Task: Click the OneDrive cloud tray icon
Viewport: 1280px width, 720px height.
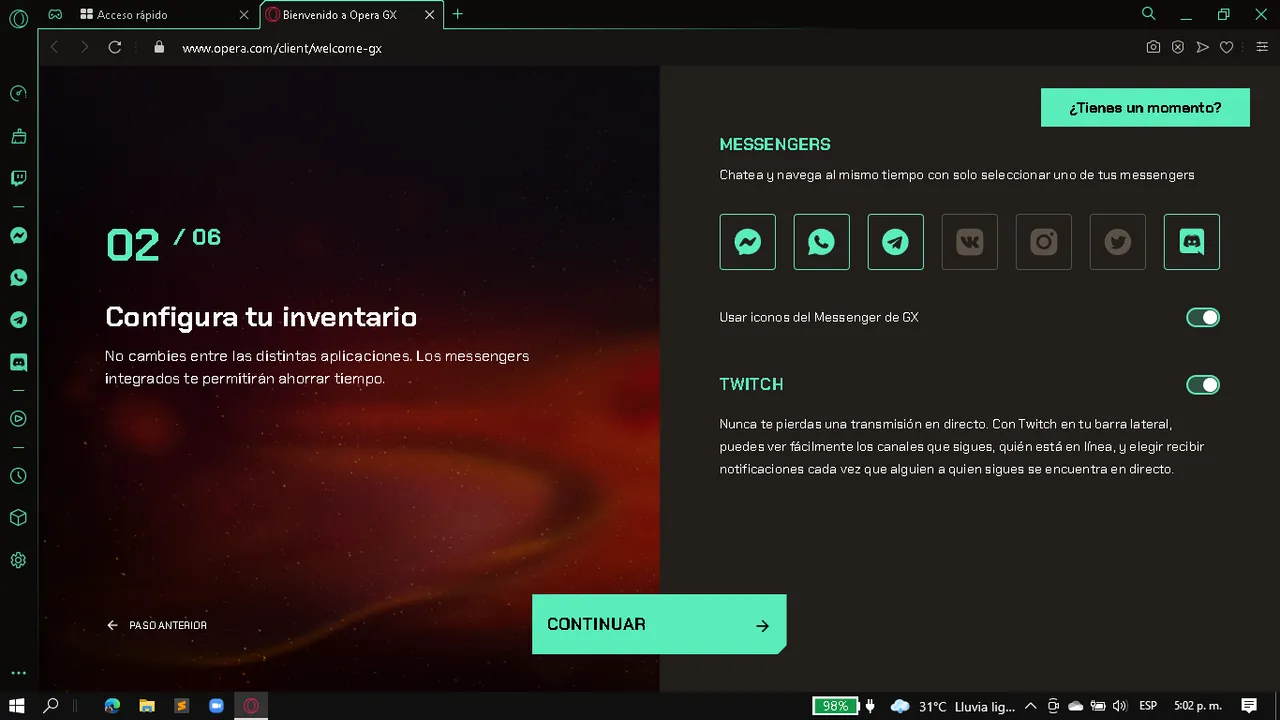Action: [1076, 706]
